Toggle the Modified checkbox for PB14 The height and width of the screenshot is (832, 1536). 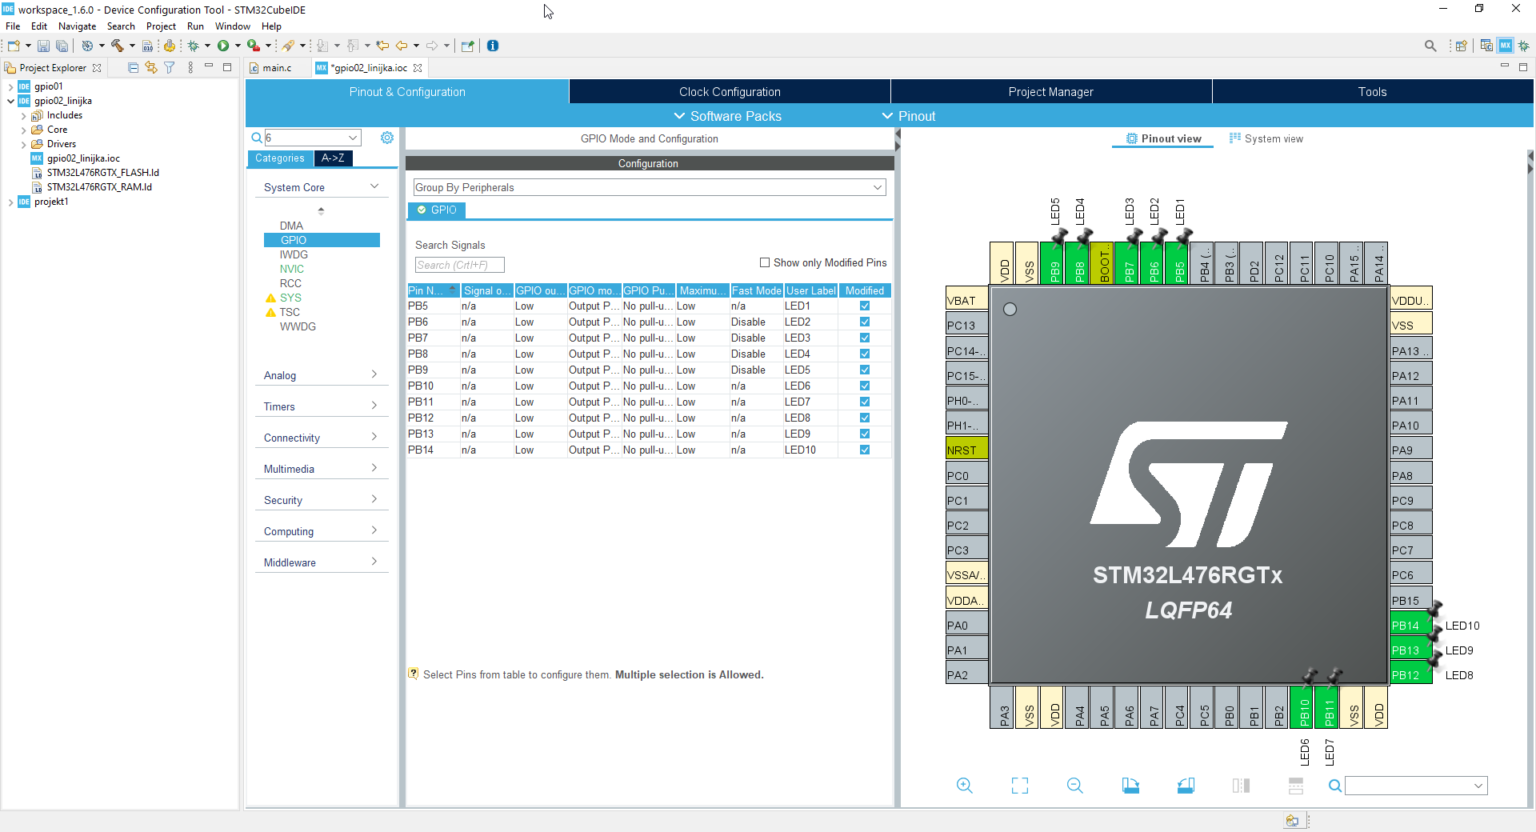click(863, 449)
